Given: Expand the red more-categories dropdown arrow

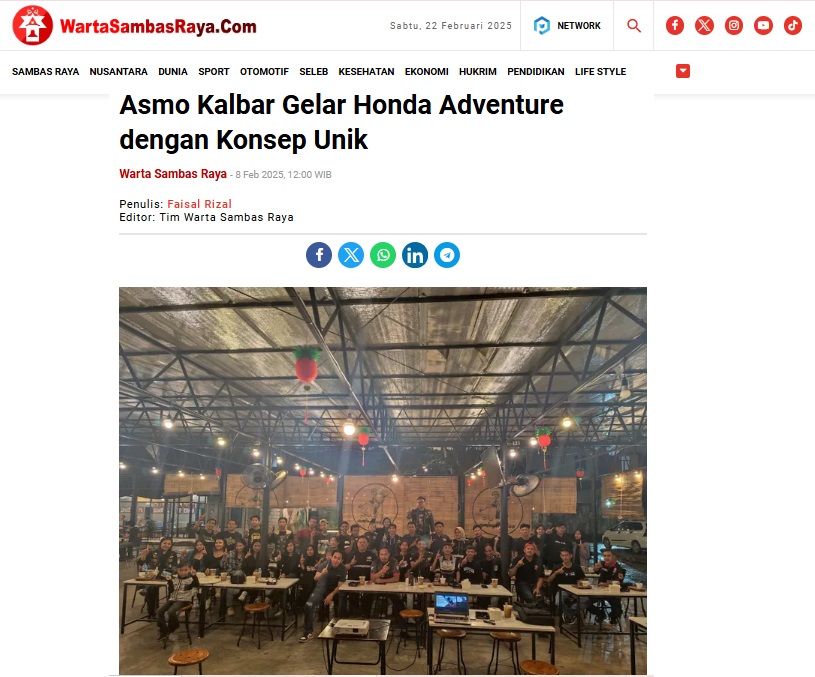Looking at the screenshot, I should click(x=683, y=71).
